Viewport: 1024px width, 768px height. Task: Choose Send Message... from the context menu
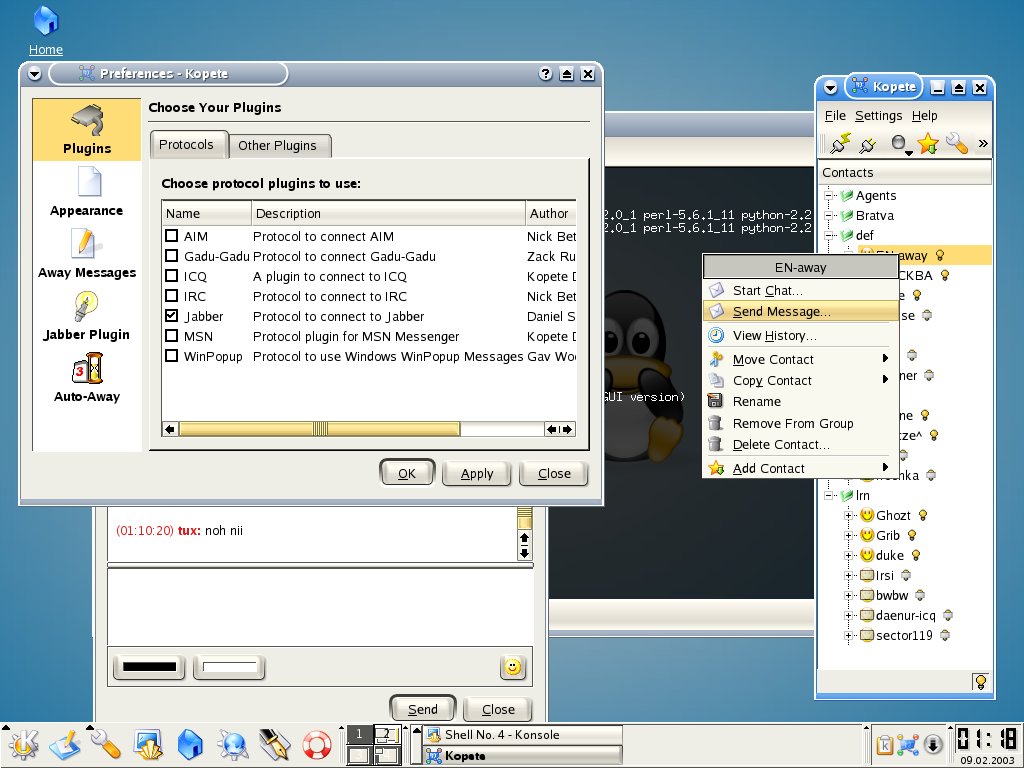(799, 312)
